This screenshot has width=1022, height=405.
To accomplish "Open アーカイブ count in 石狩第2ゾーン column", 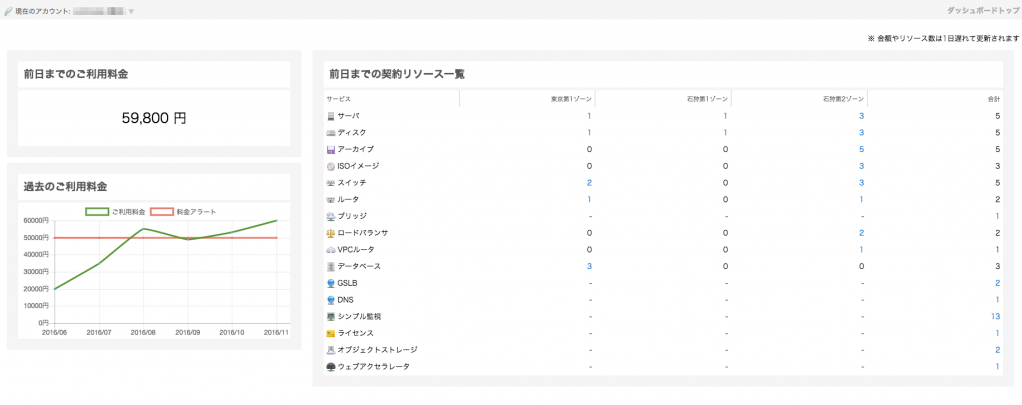I will click(x=861, y=149).
